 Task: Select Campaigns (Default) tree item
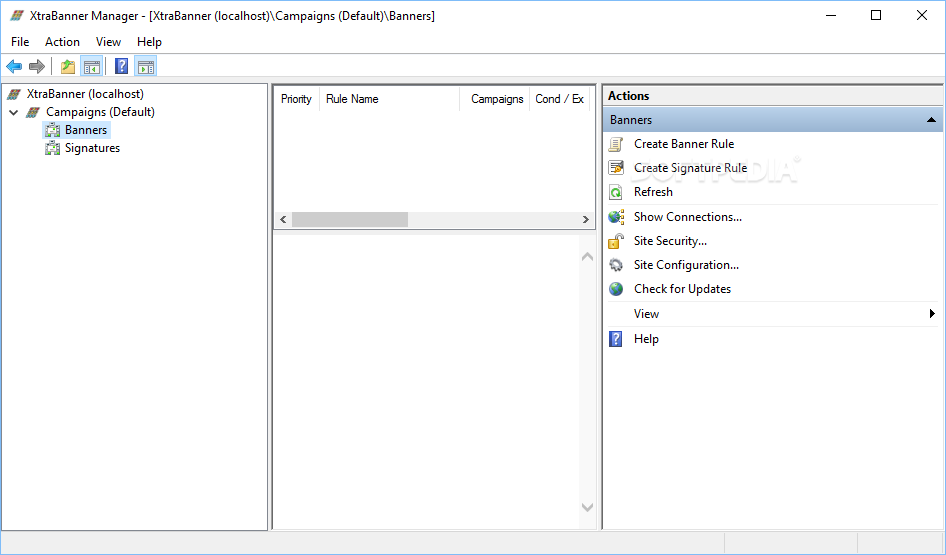point(100,112)
